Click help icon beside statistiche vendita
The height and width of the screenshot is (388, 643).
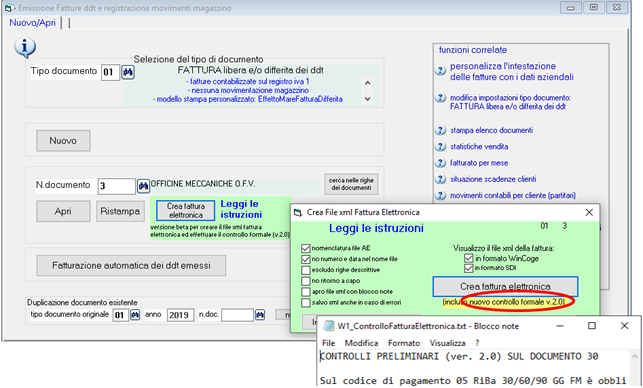440,146
